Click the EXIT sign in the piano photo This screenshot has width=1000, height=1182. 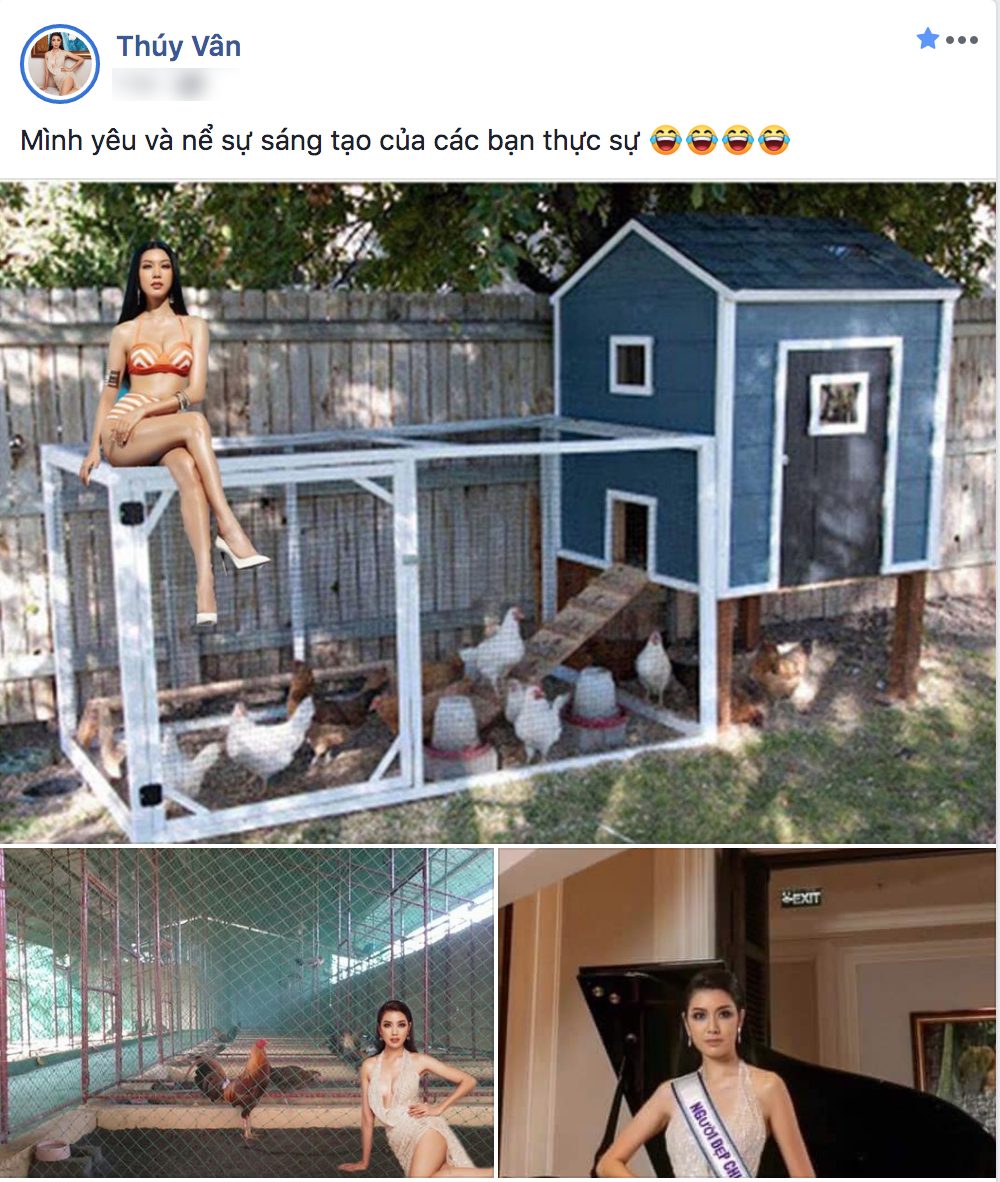[x=801, y=898]
